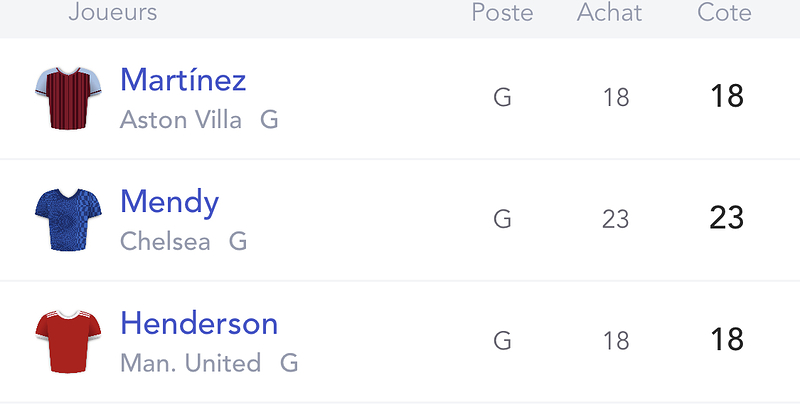The width and height of the screenshot is (800, 414).
Task: Sort by the Poste column header
Action: pyautogui.click(x=502, y=13)
